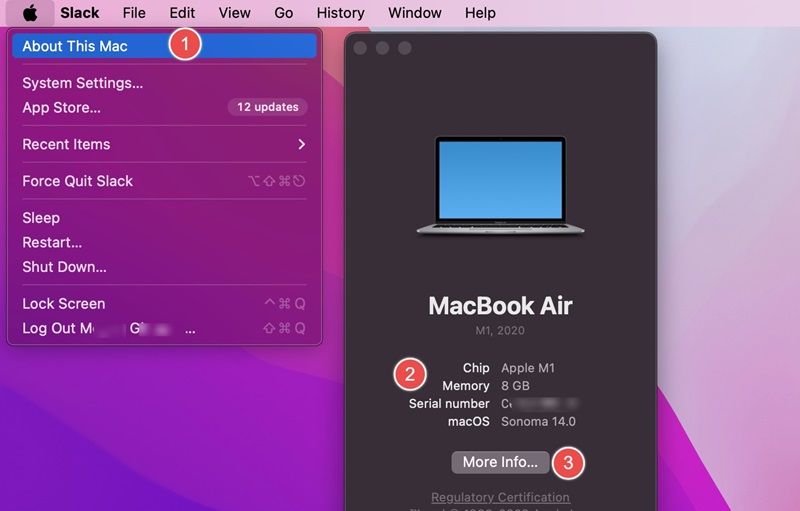Choose App Store menu entry
800x511 pixels.
[x=164, y=108]
